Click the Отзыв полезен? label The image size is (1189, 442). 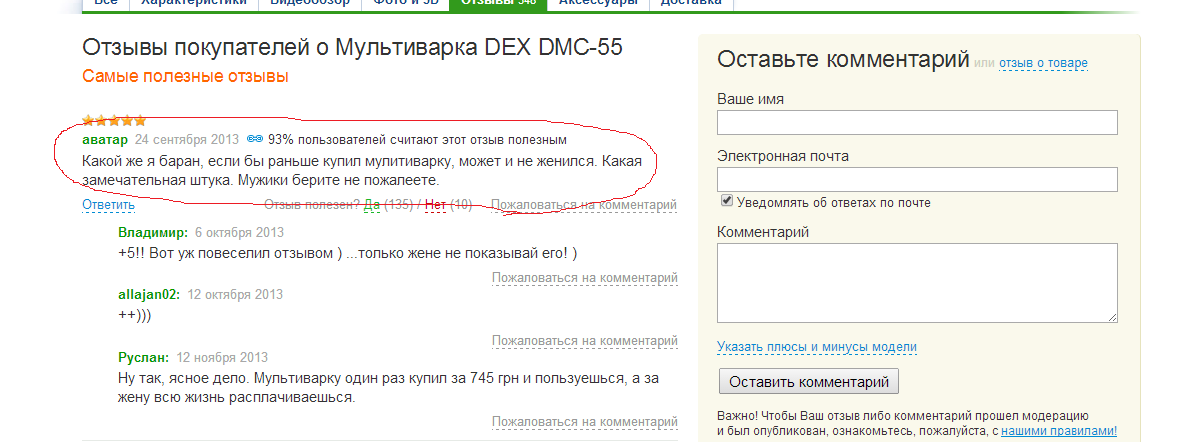[x=312, y=205]
